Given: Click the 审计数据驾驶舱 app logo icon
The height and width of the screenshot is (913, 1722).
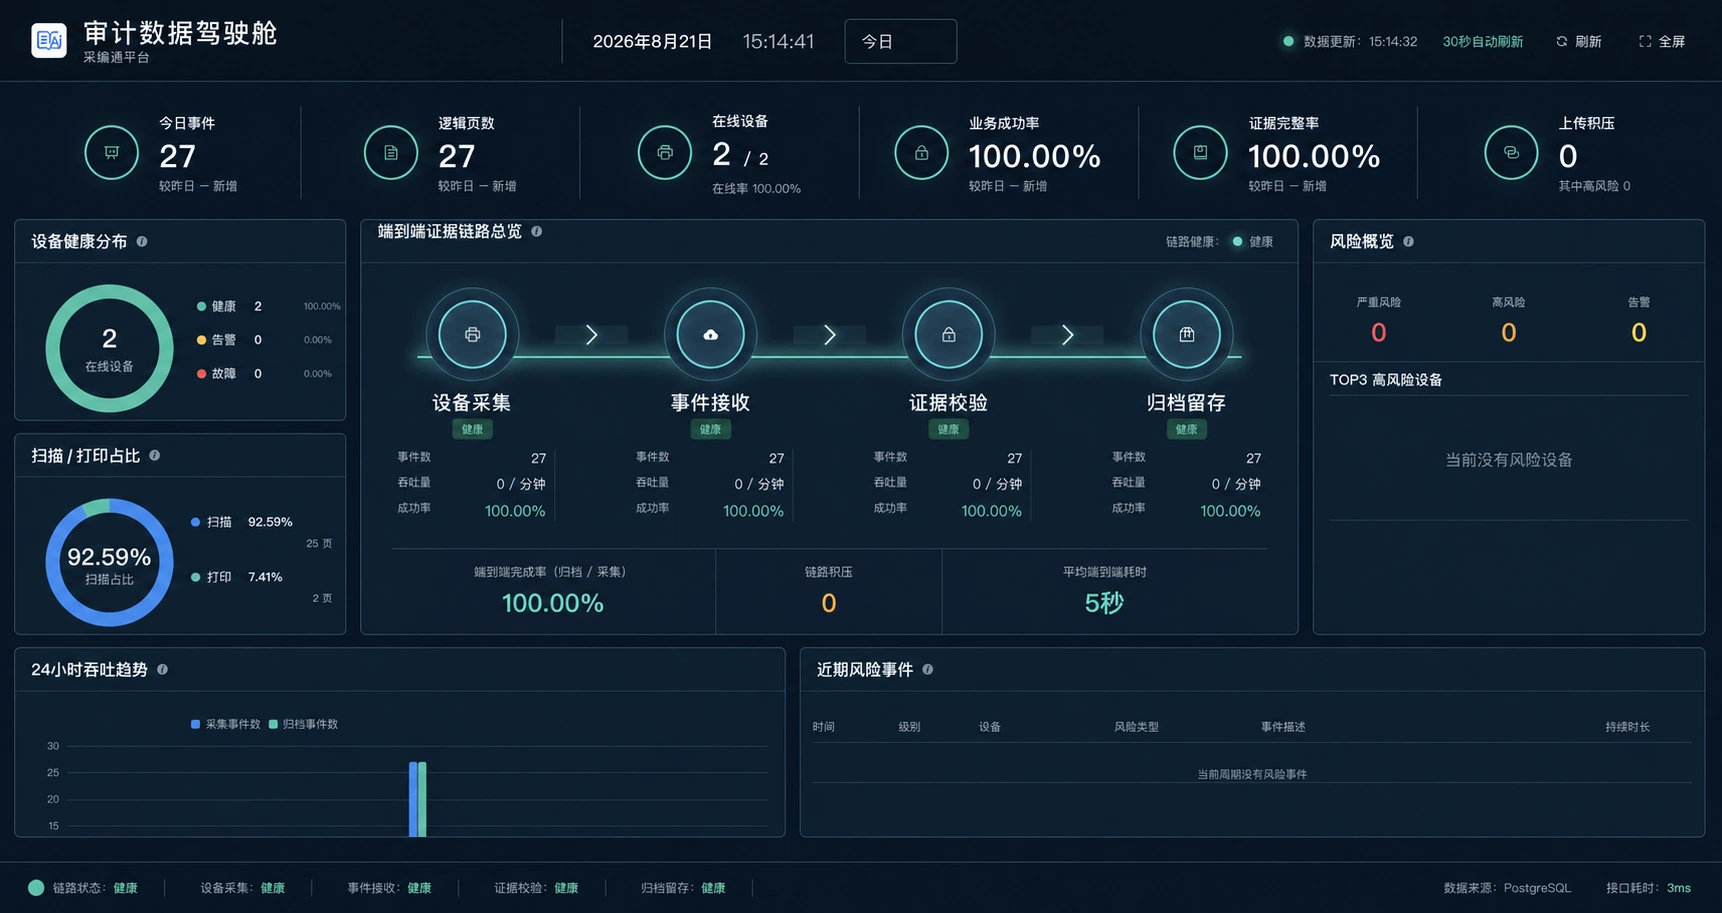Looking at the screenshot, I should pyautogui.click(x=49, y=40).
